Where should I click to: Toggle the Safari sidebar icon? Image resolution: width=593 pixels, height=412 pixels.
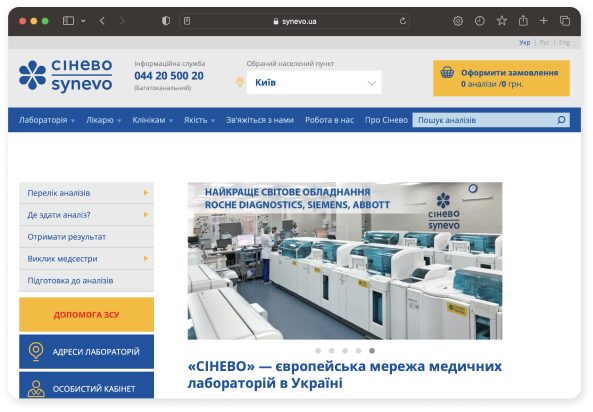(x=68, y=21)
